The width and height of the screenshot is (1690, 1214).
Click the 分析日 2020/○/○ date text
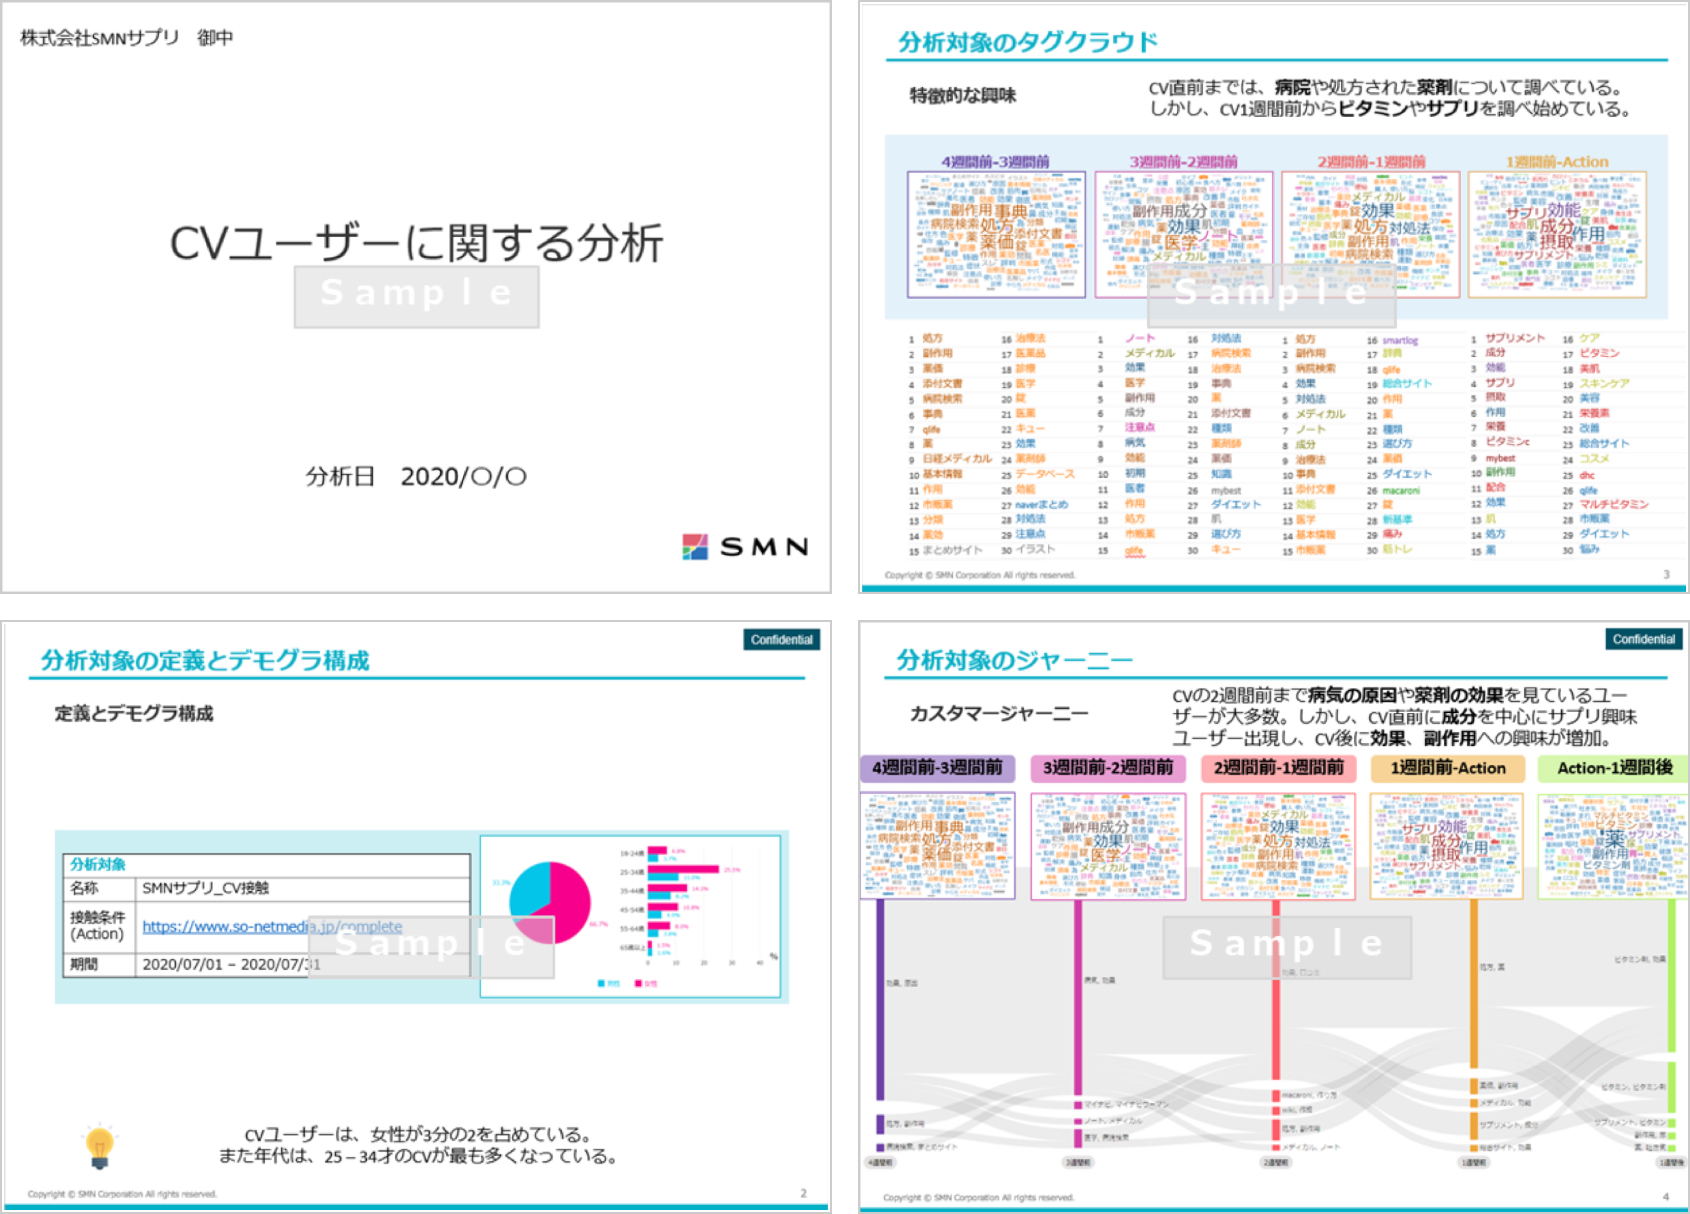point(416,476)
